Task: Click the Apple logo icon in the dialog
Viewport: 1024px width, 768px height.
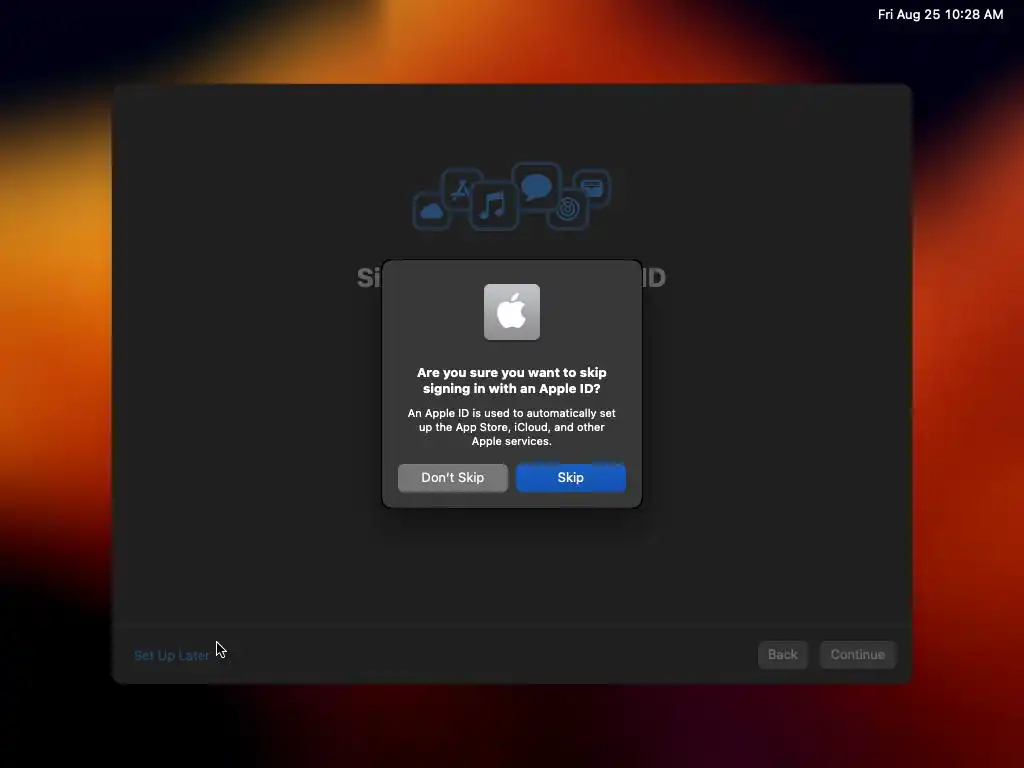Action: click(x=511, y=312)
